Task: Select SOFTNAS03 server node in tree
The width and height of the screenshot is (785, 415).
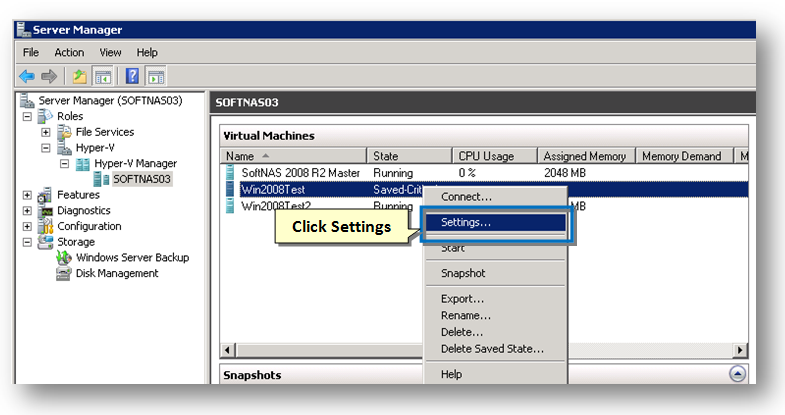Action: pyautogui.click(x=141, y=179)
